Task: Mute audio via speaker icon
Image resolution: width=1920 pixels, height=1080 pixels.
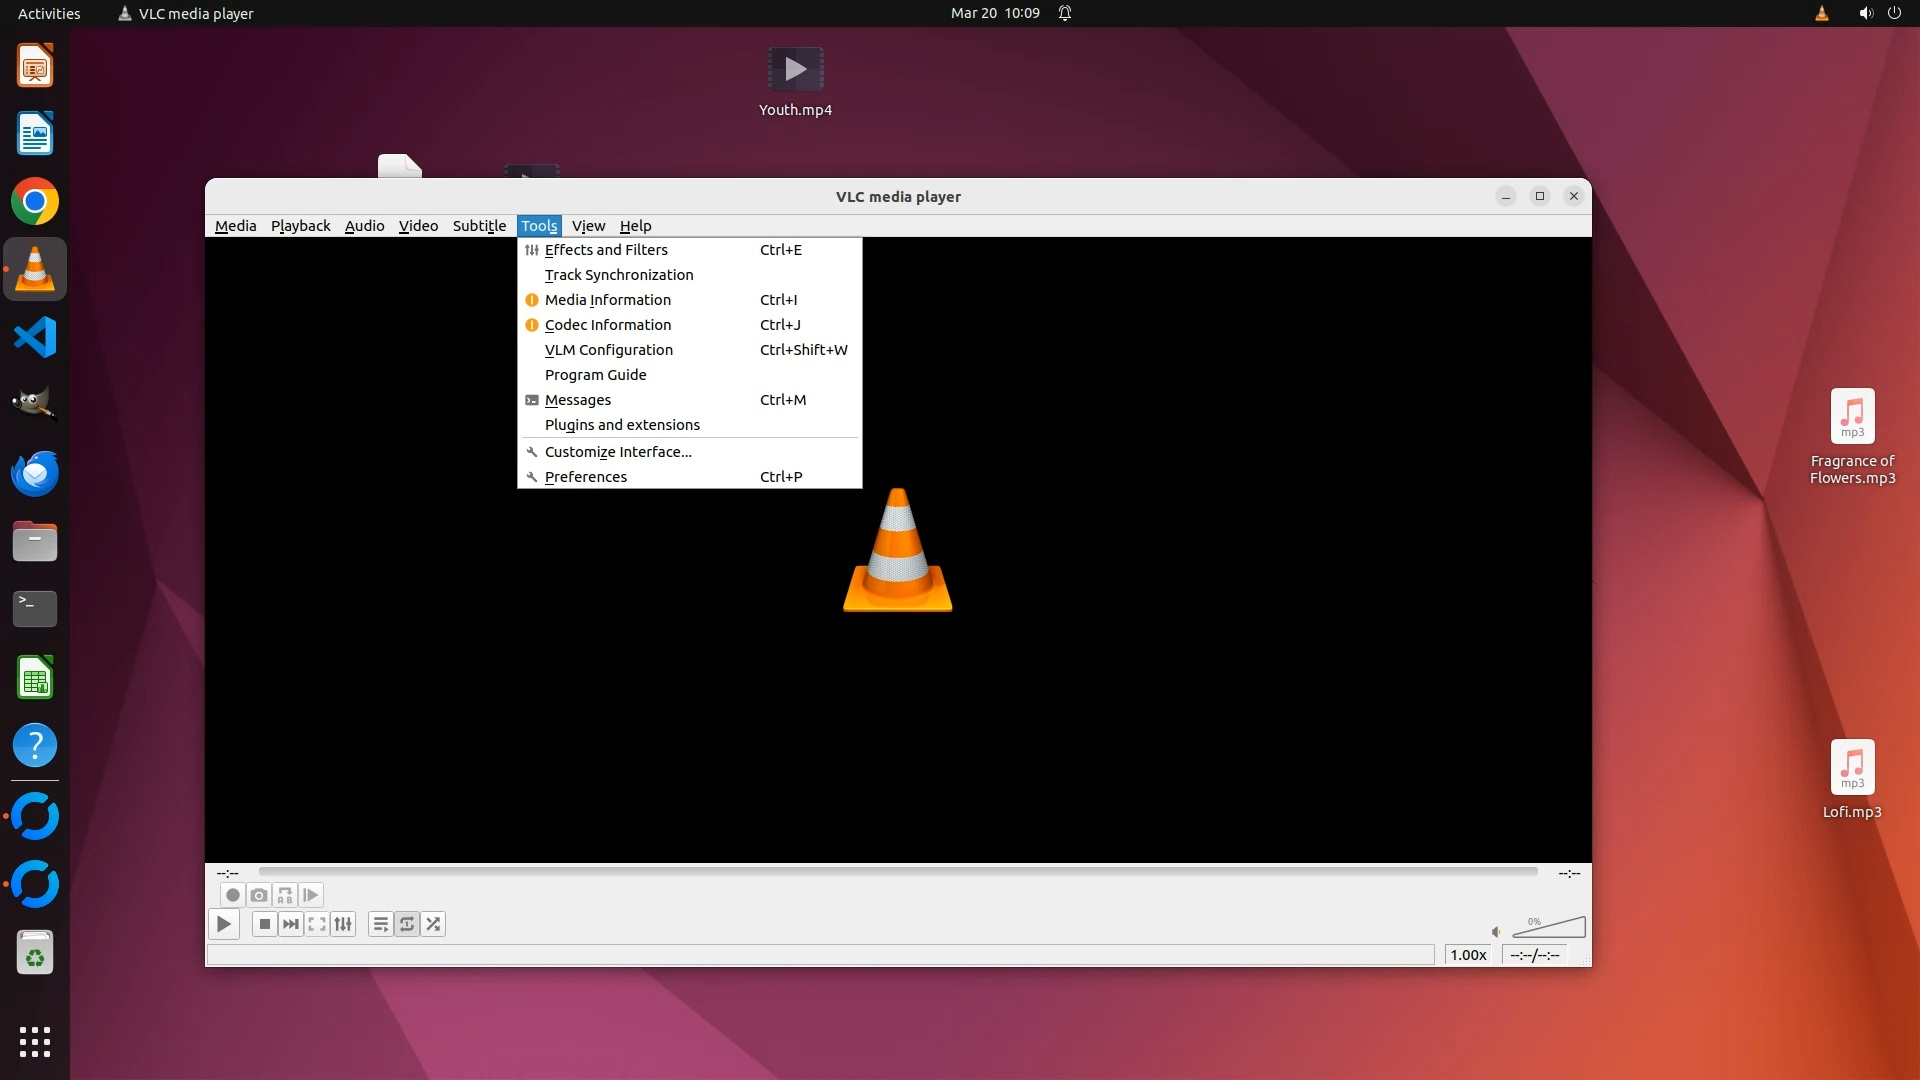Action: pyautogui.click(x=1496, y=931)
